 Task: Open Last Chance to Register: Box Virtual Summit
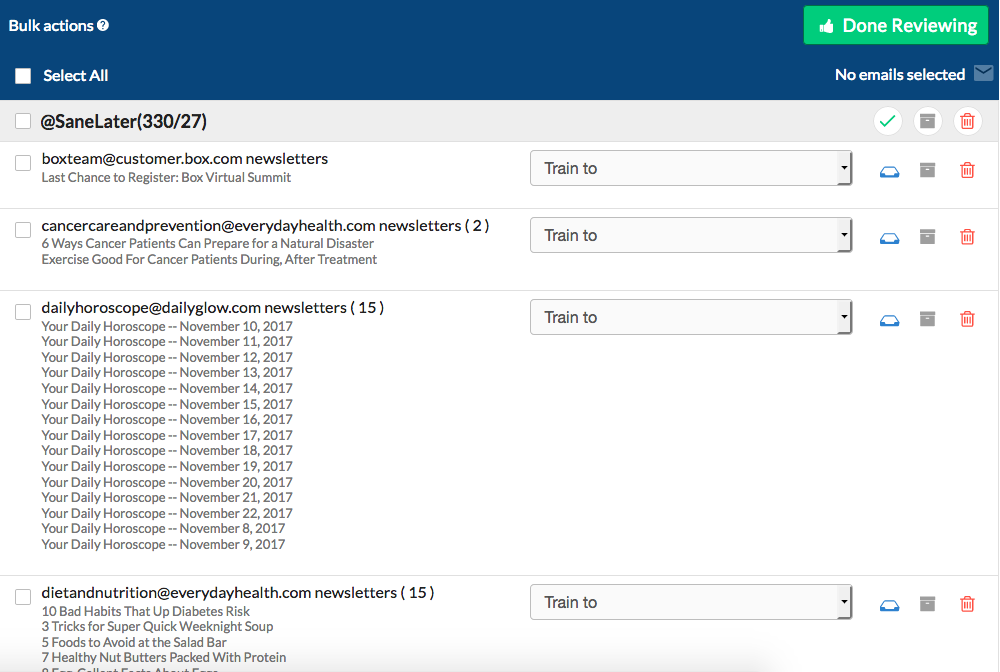[166, 177]
